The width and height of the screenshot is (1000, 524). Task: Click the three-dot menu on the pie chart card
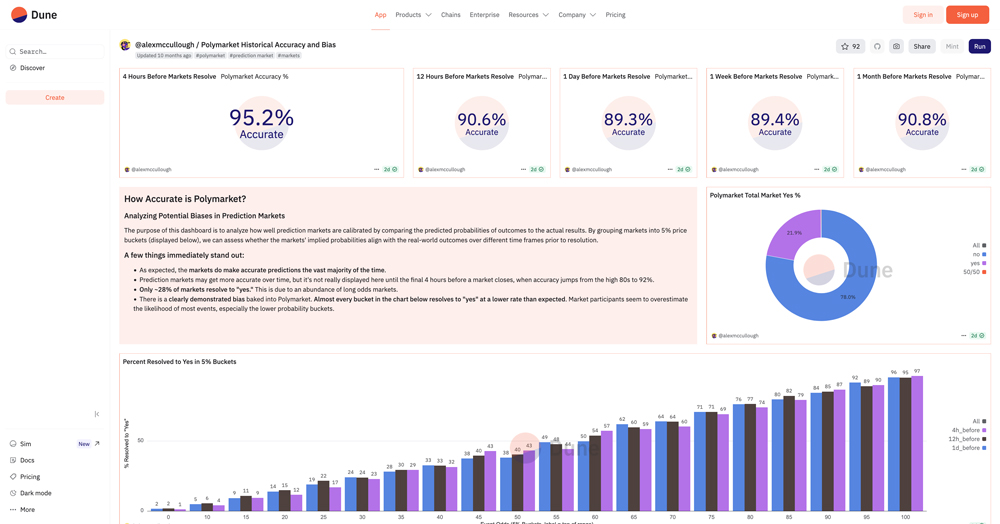tap(964, 336)
